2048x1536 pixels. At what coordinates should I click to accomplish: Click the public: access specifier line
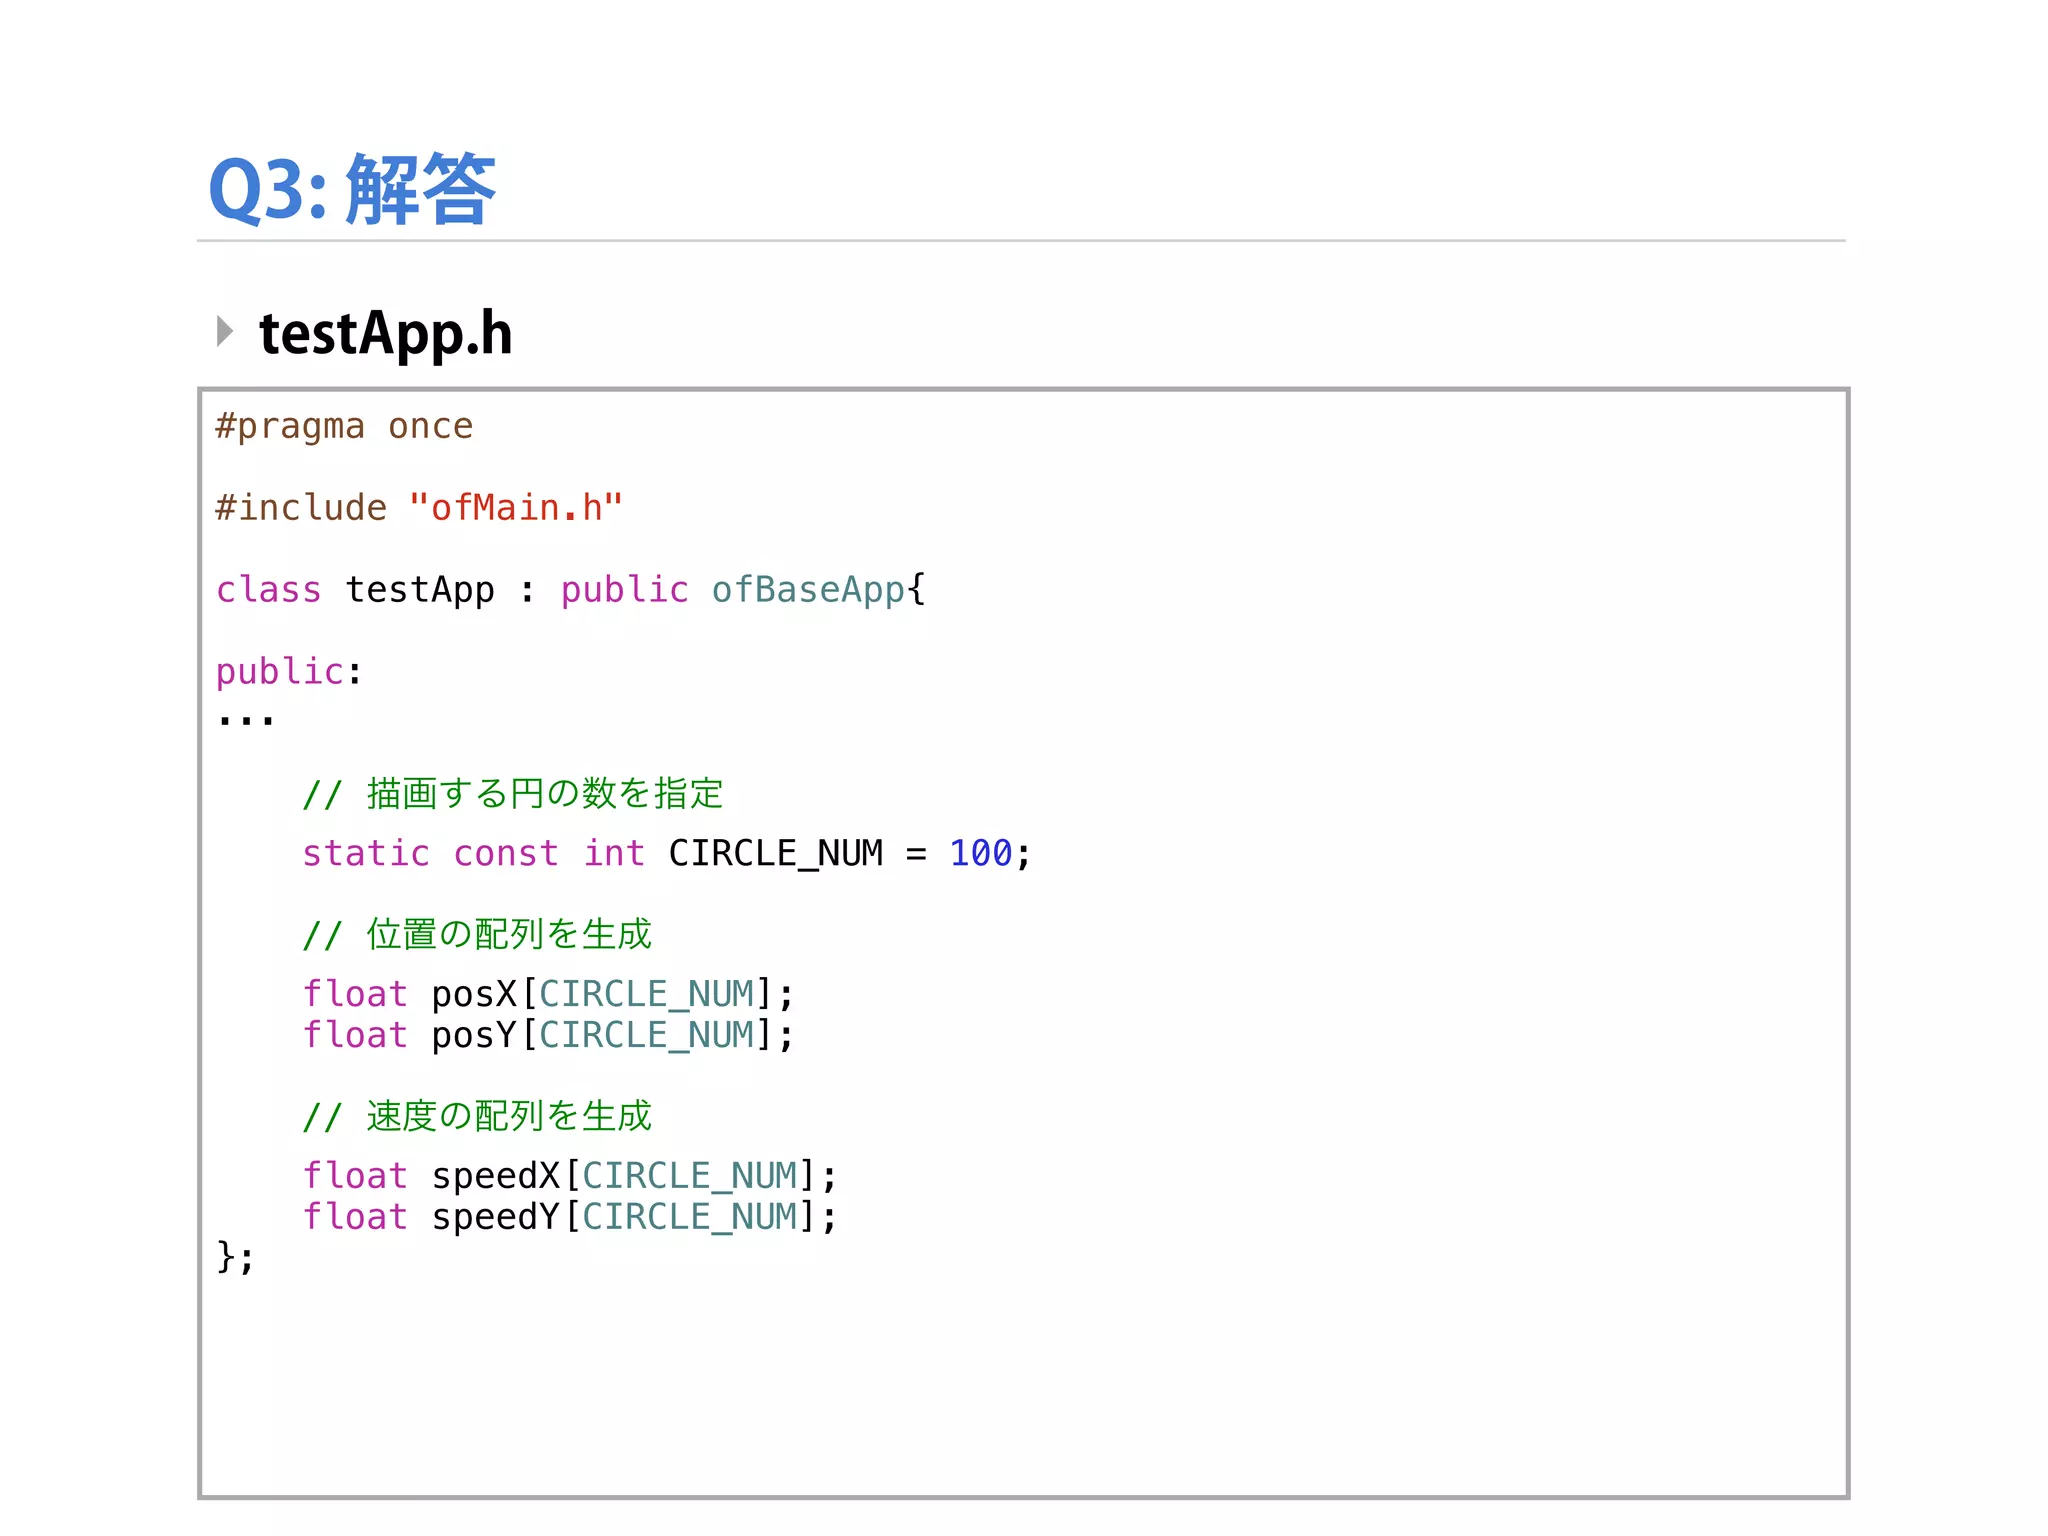[x=289, y=672]
